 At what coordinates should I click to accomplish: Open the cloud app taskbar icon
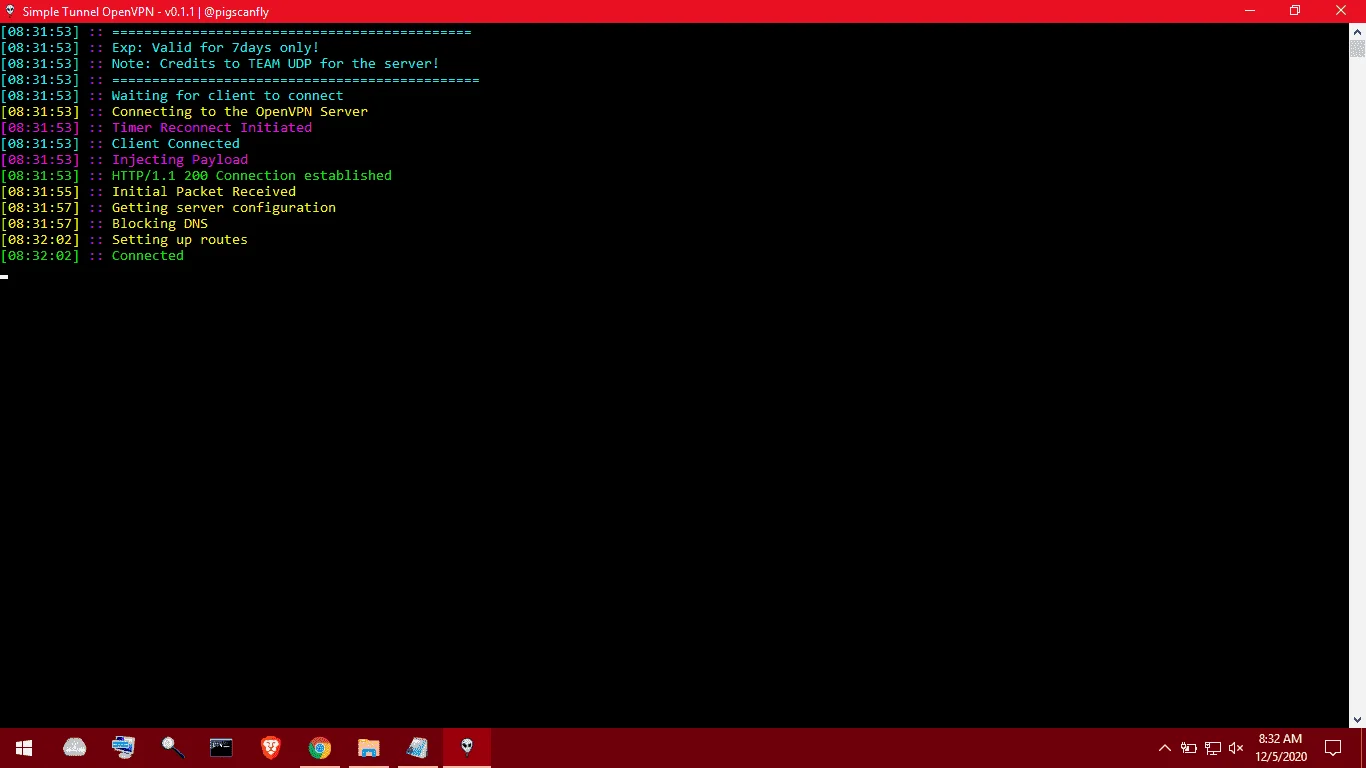[75, 747]
